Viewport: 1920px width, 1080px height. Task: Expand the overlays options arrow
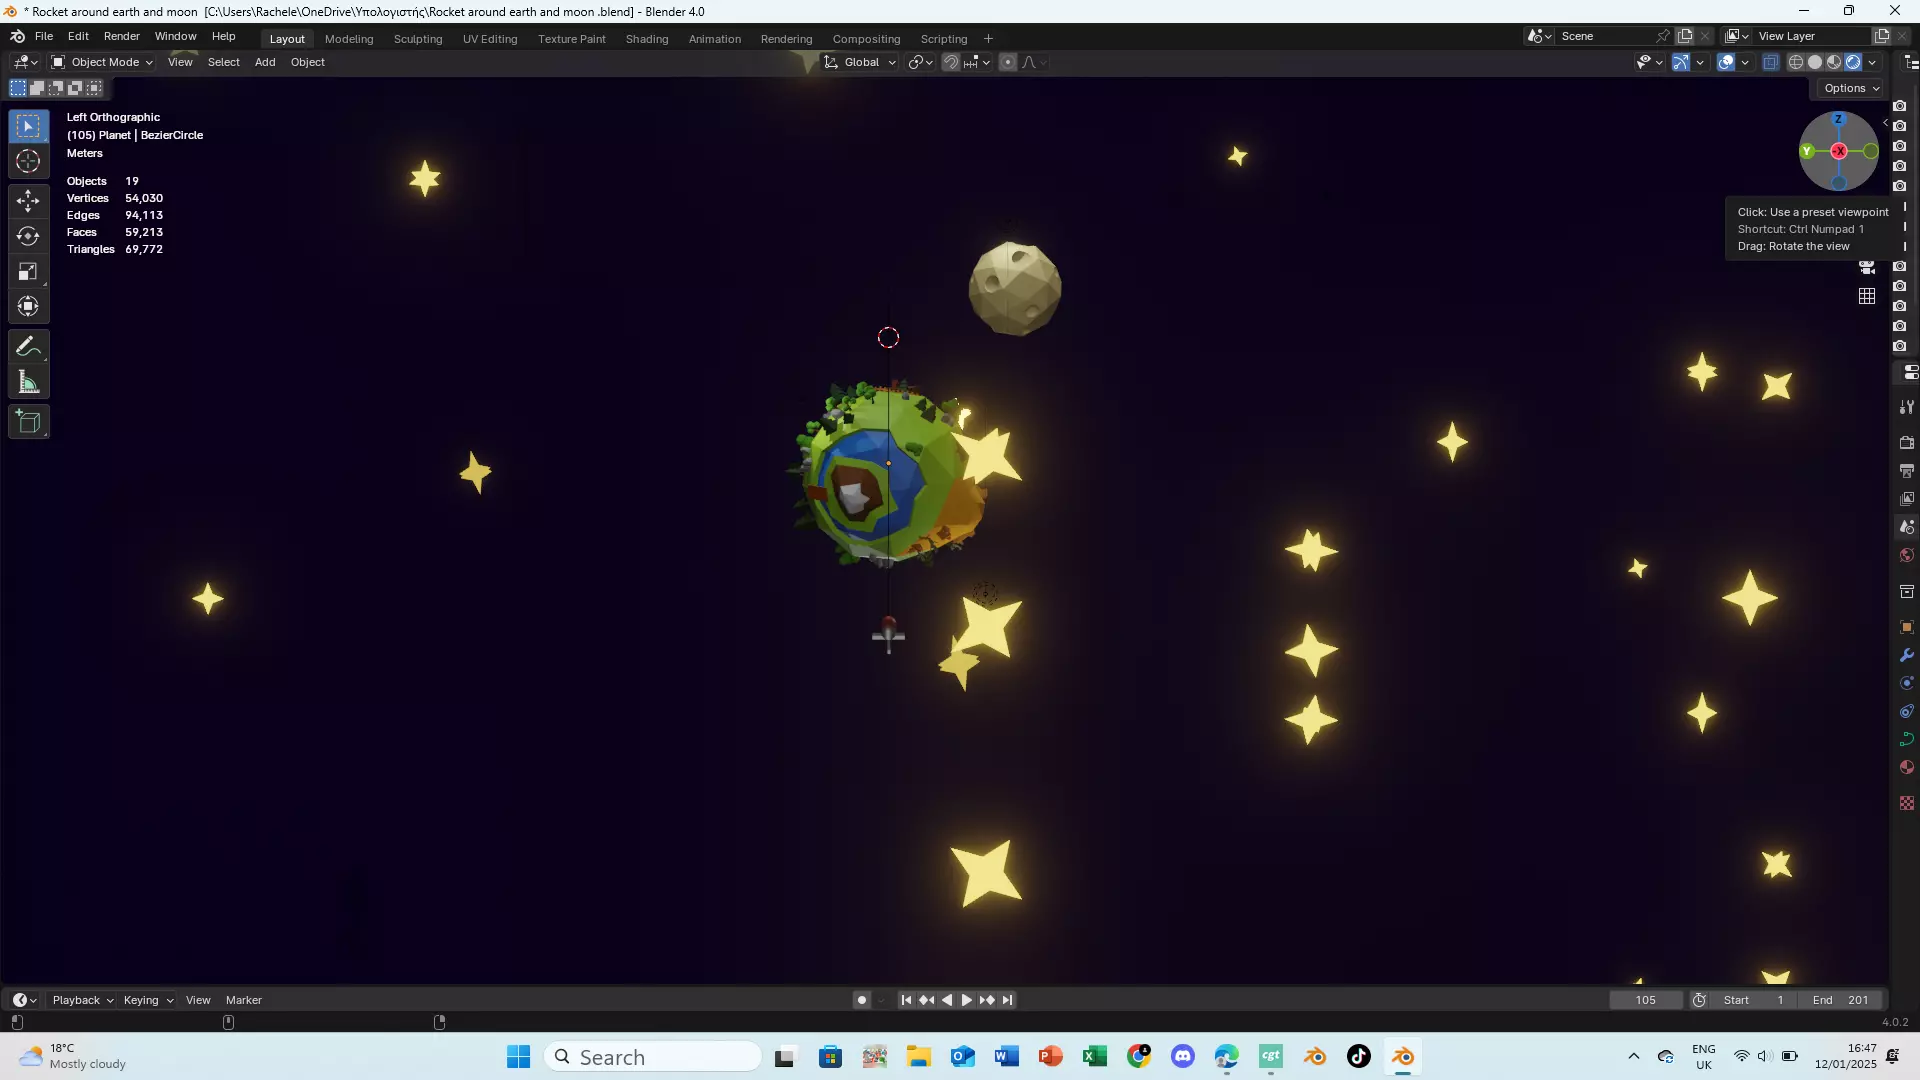click(1745, 62)
